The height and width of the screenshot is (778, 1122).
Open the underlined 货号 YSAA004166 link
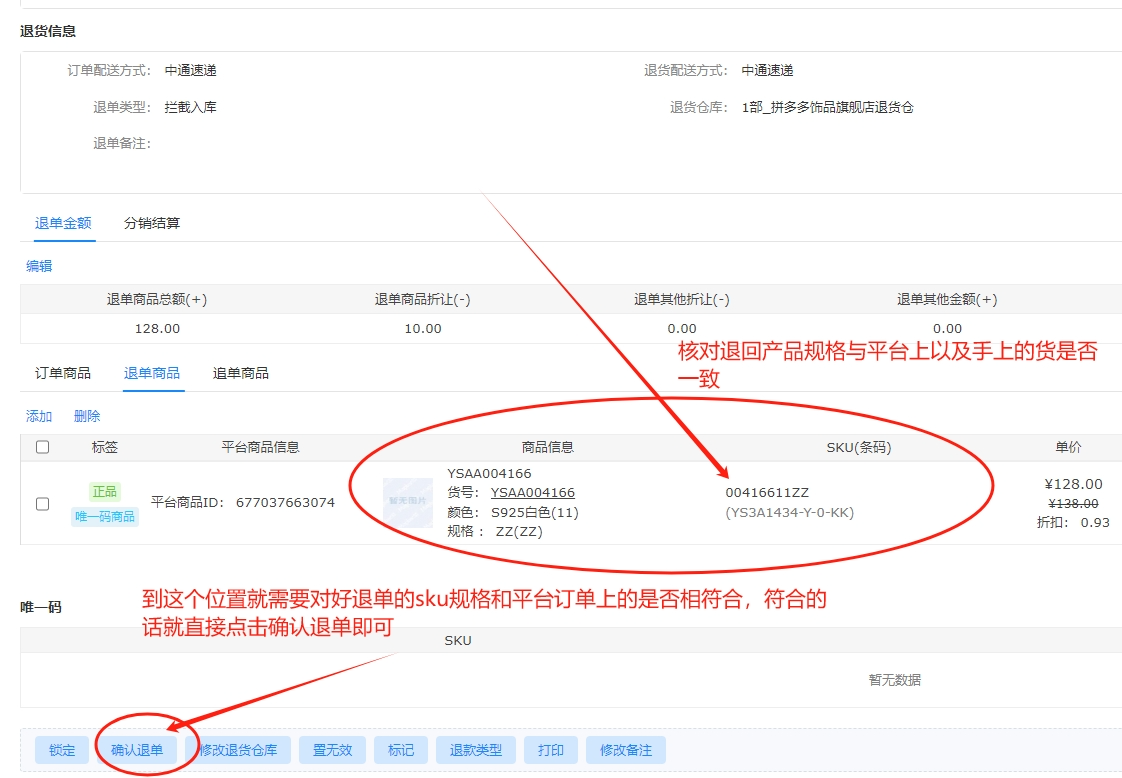pos(532,492)
